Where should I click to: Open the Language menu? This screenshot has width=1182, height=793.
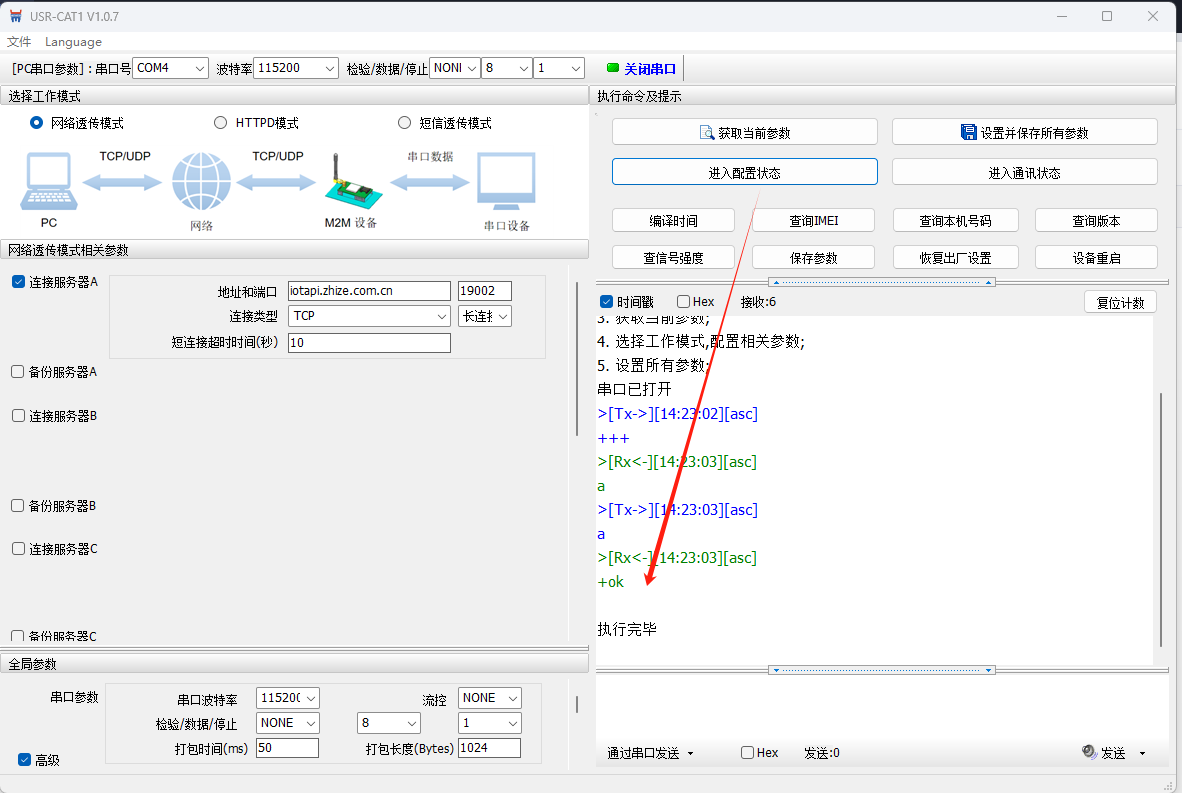(73, 42)
